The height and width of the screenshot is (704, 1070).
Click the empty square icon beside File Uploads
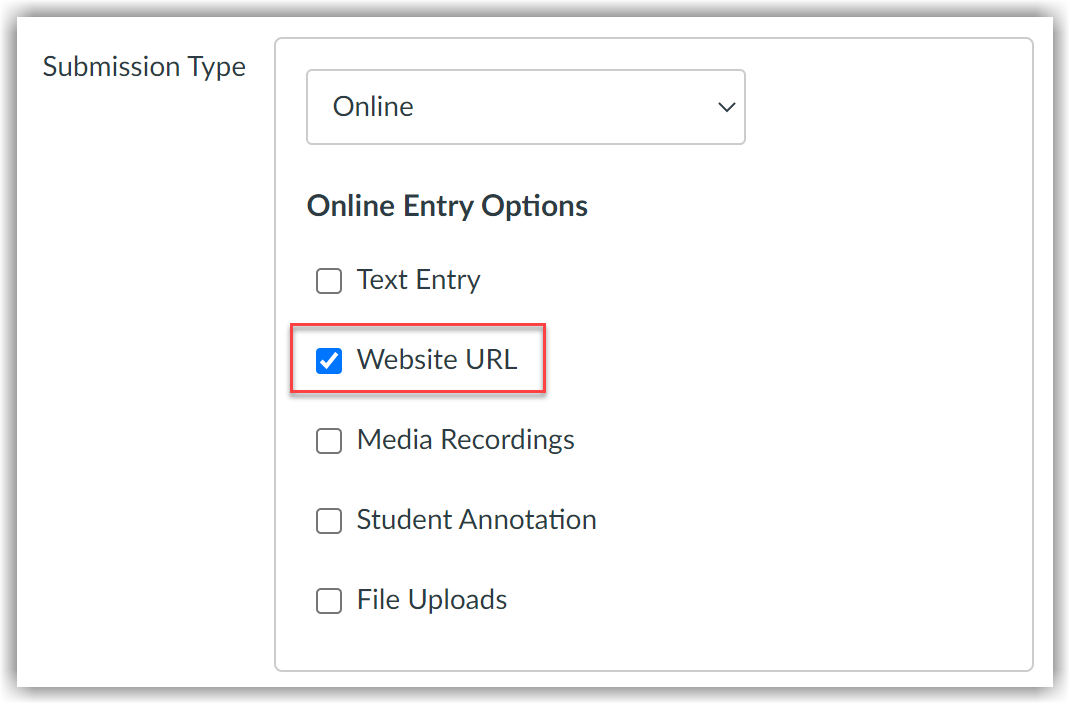pyautogui.click(x=329, y=601)
